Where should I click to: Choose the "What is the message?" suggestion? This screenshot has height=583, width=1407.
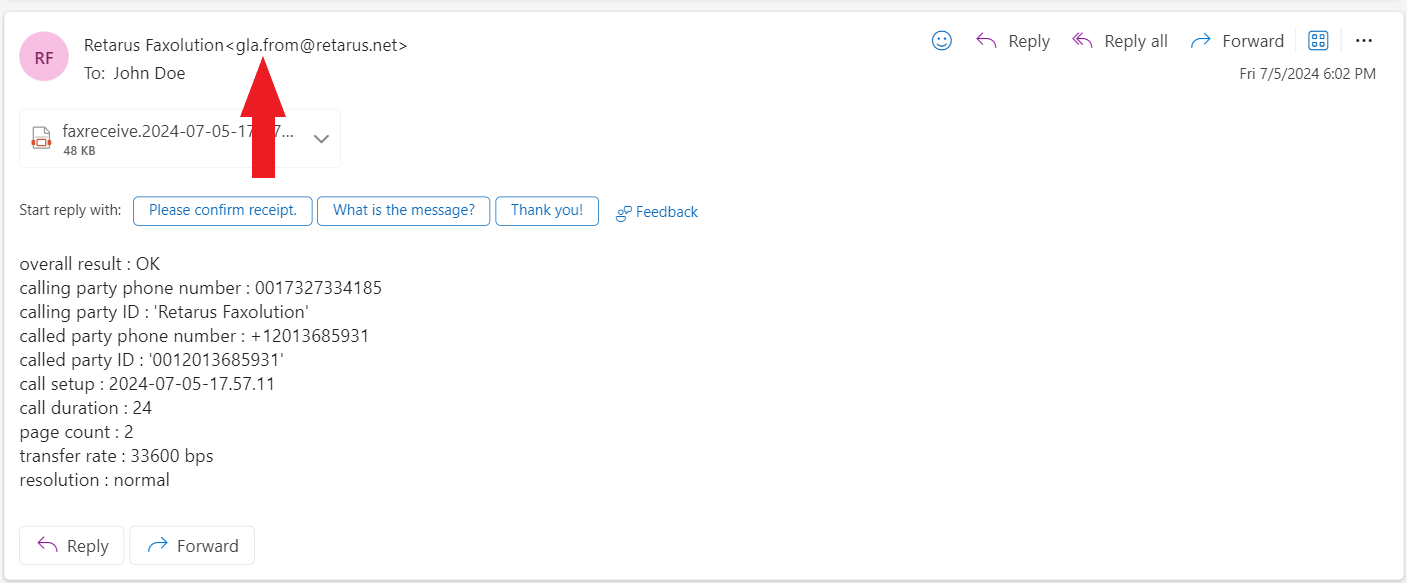[x=403, y=211]
